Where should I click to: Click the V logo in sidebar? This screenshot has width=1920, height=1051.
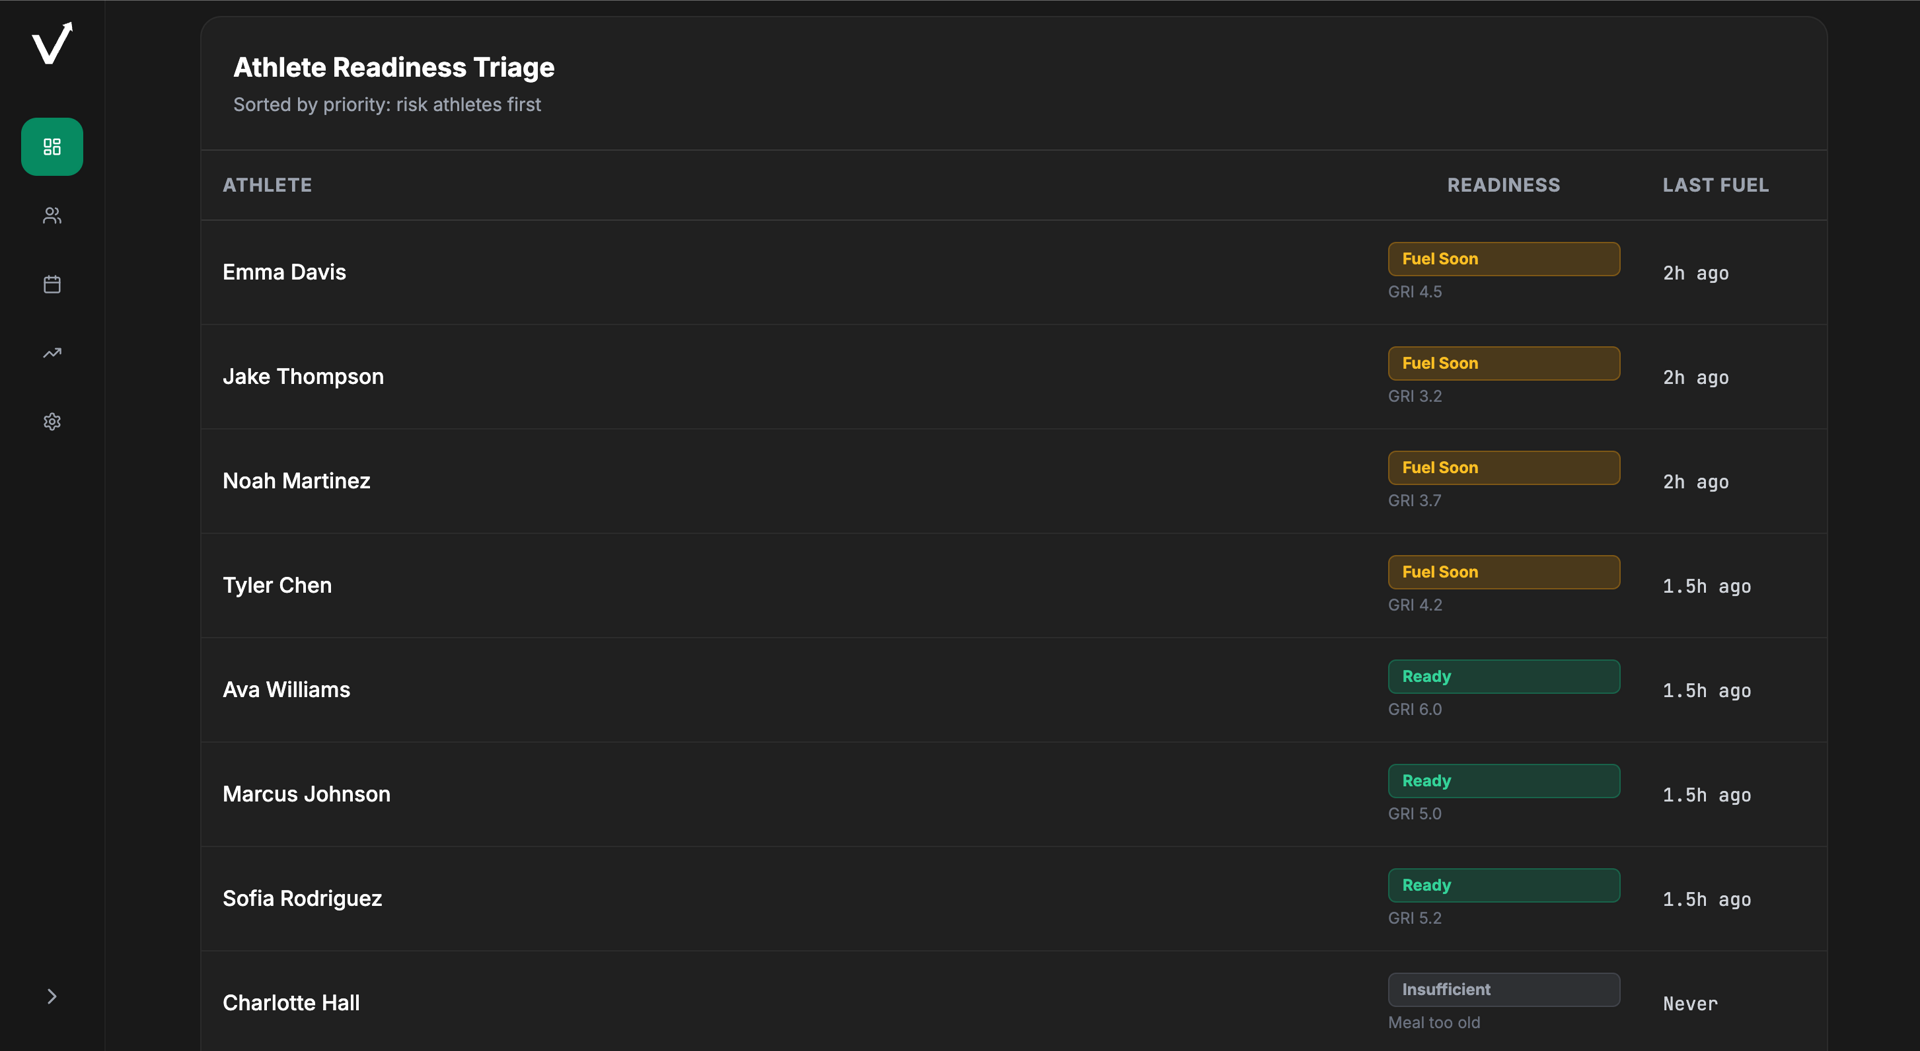click(x=52, y=44)
